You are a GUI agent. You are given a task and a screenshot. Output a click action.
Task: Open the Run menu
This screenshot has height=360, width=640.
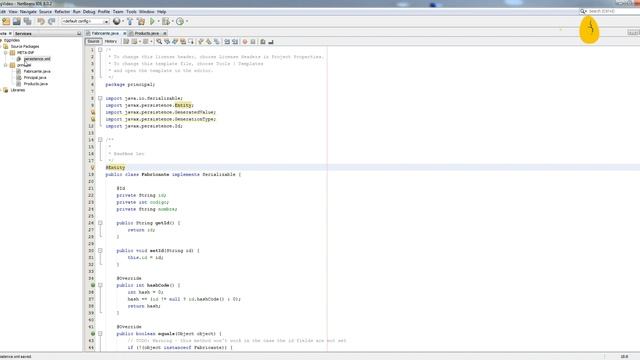(76, 12)
